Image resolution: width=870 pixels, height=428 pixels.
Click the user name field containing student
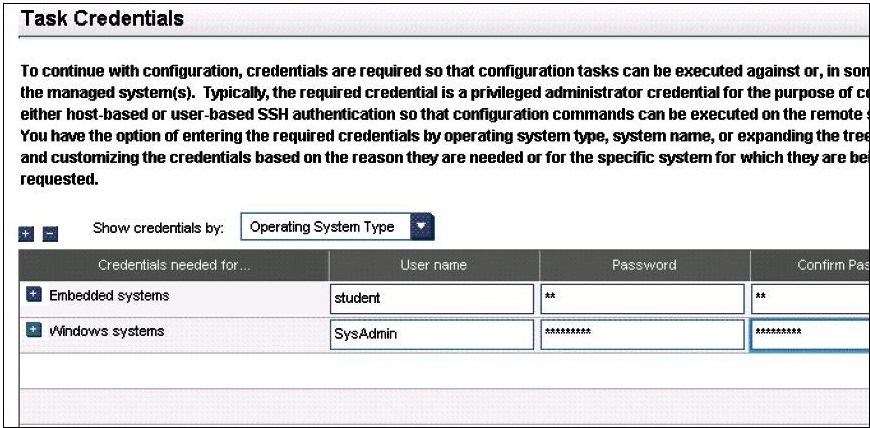432,299
